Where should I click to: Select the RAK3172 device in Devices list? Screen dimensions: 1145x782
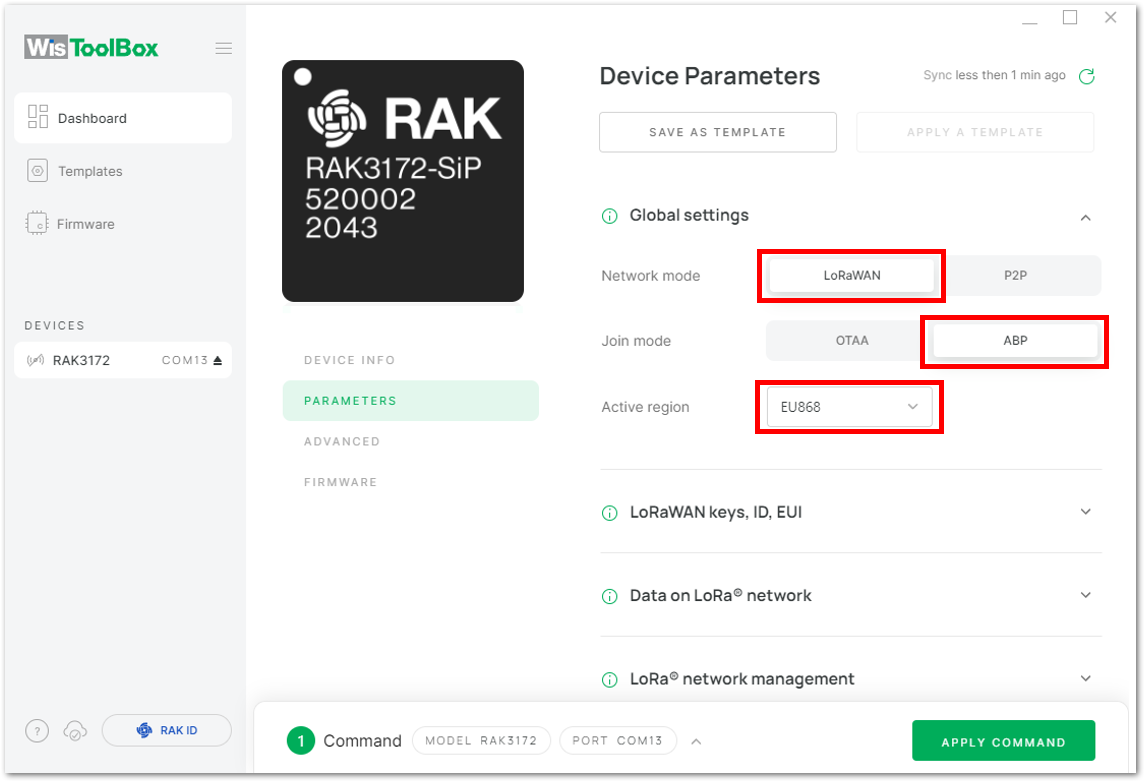click(x=123, y=360)
